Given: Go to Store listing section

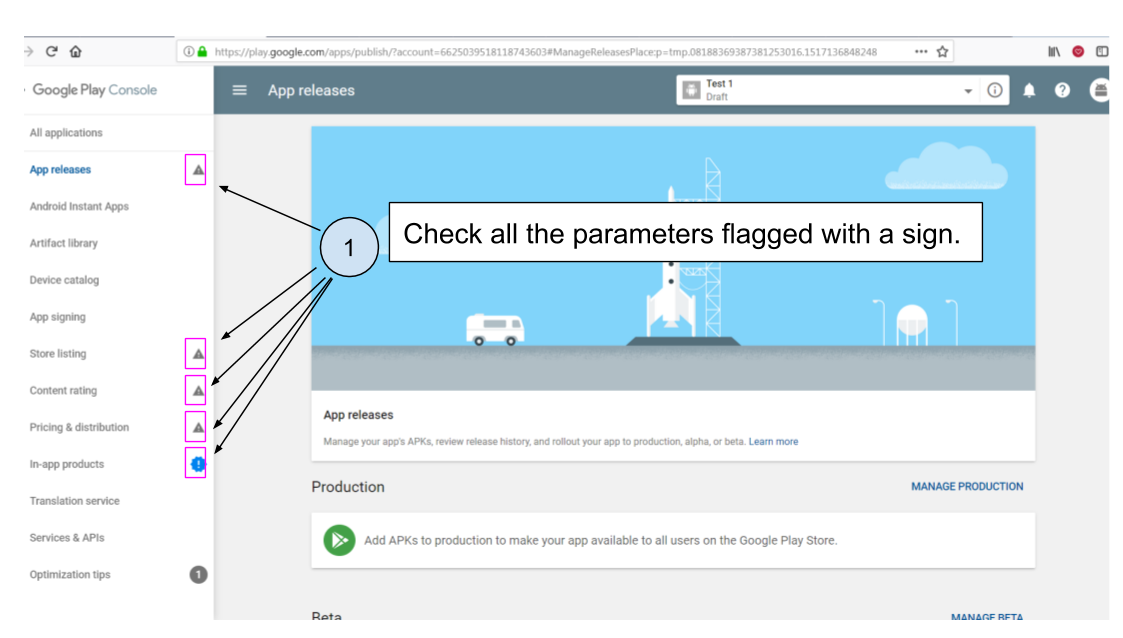Looking at the screenshot, I should pos(58,354).
